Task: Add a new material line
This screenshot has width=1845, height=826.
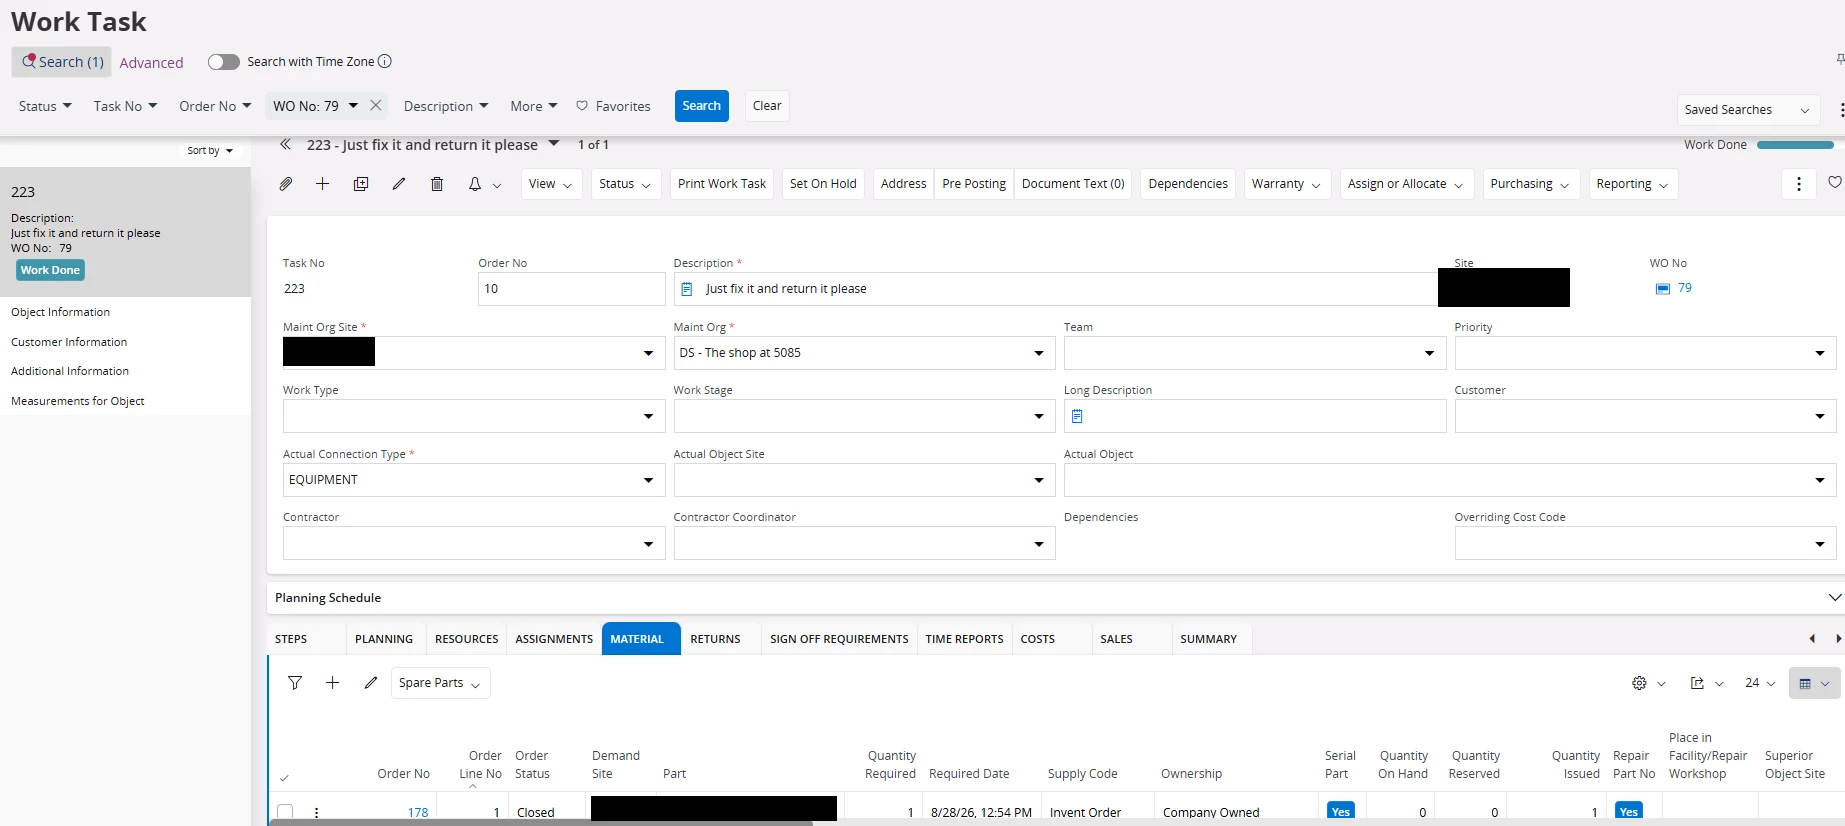Action: [333, 683]
